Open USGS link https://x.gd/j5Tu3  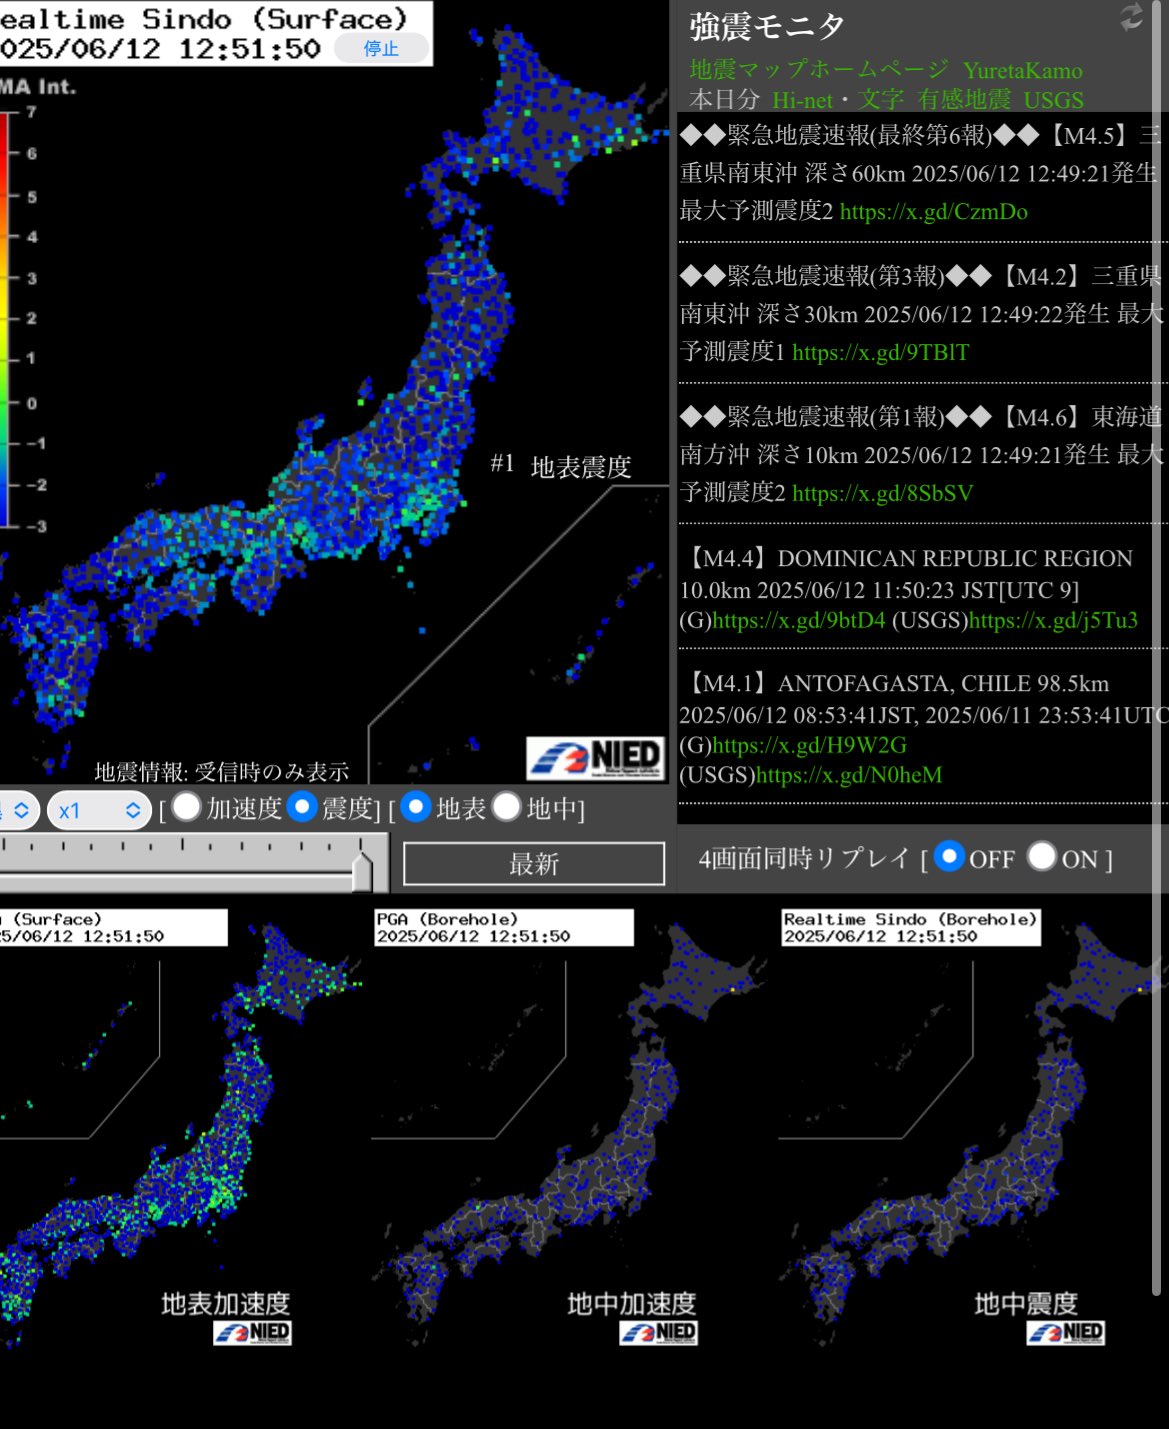pos(1053,620)
